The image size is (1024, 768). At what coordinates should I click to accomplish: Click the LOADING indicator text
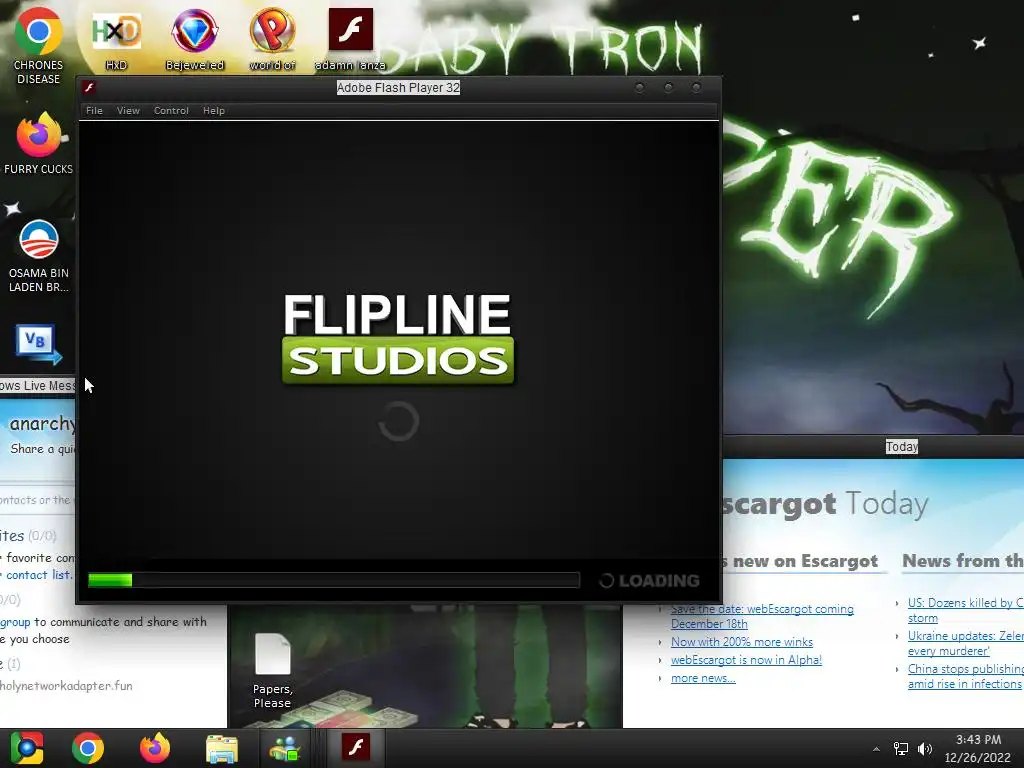coord(658,581)
